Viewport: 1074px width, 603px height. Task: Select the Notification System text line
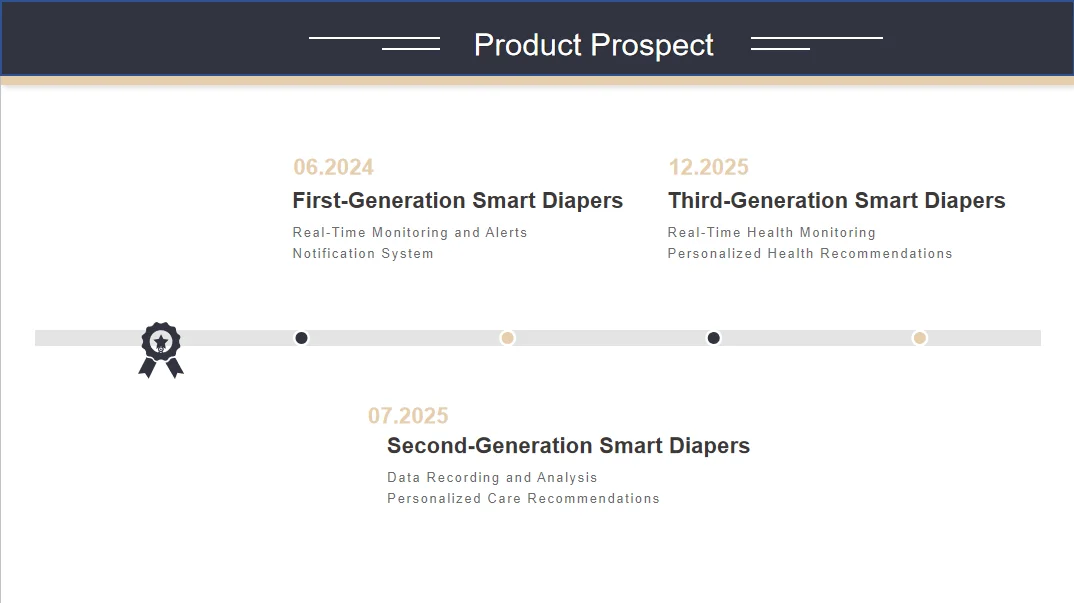[363, 254]
